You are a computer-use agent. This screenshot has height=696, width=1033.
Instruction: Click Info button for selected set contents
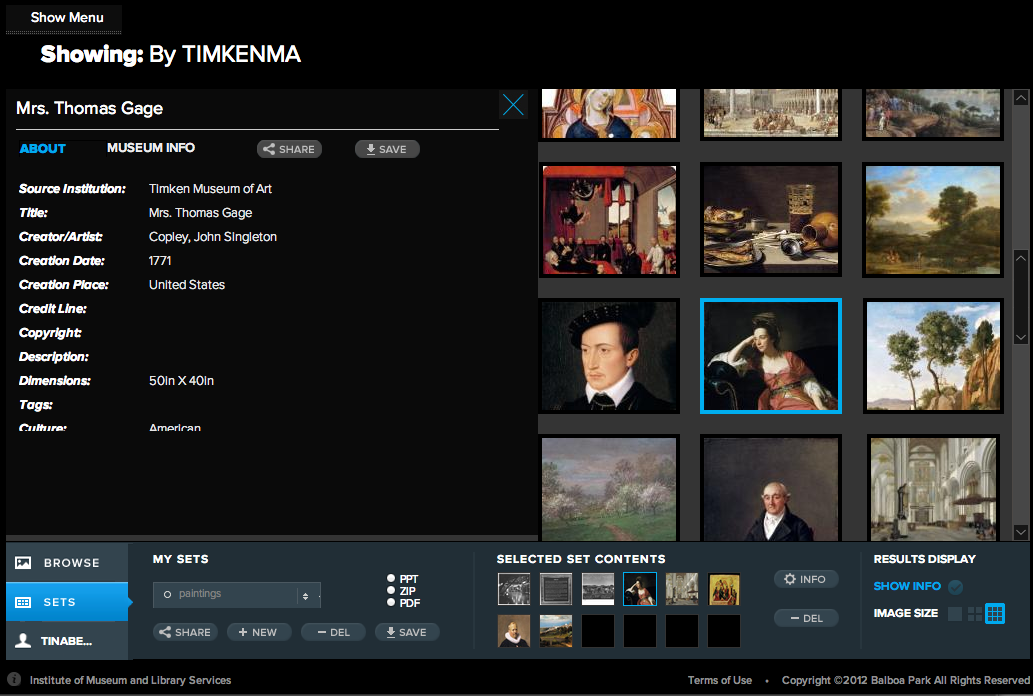click(806, 579)
